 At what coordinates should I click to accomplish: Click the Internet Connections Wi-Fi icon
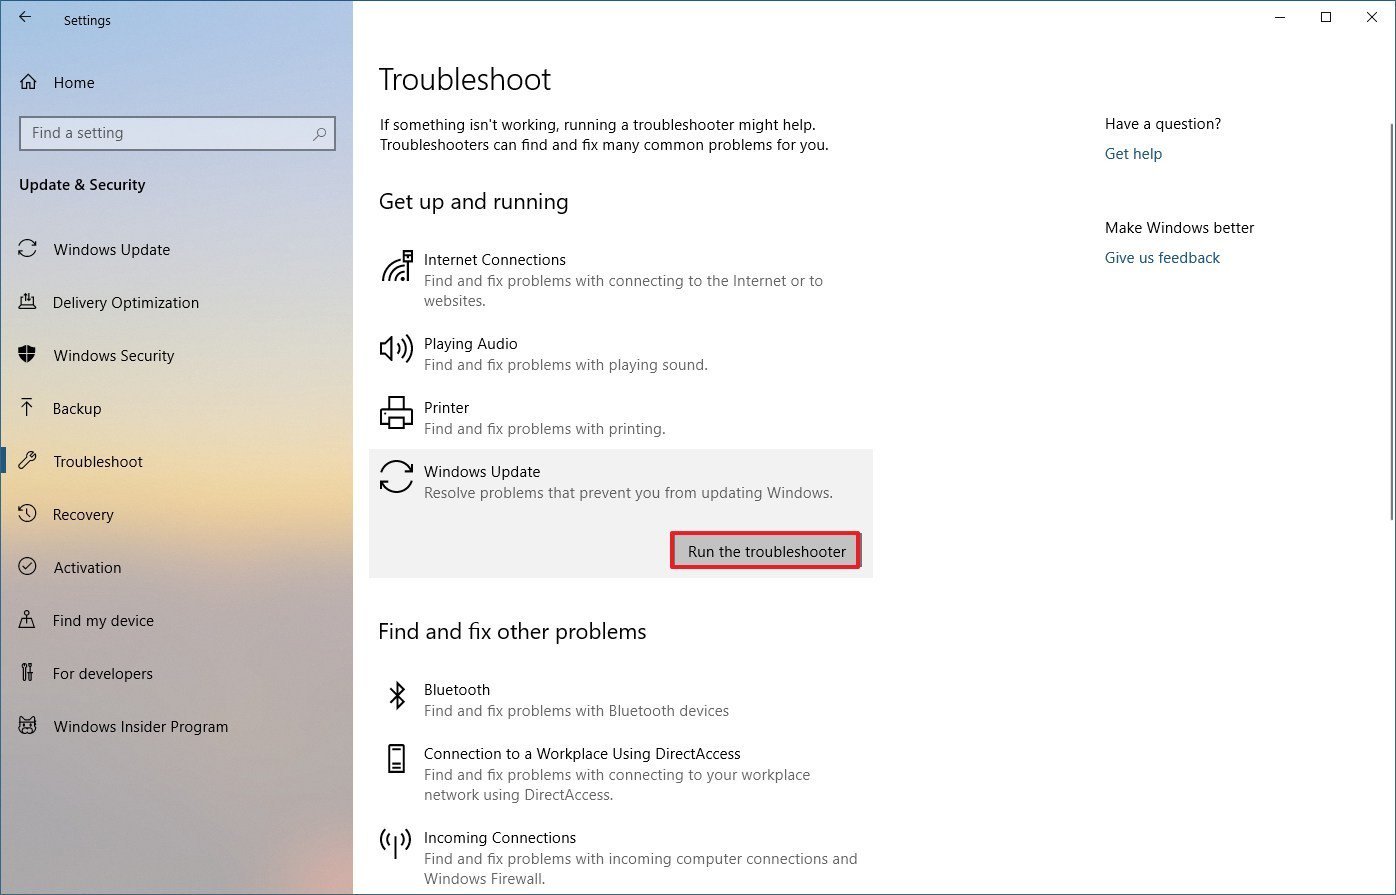point(397,267)
